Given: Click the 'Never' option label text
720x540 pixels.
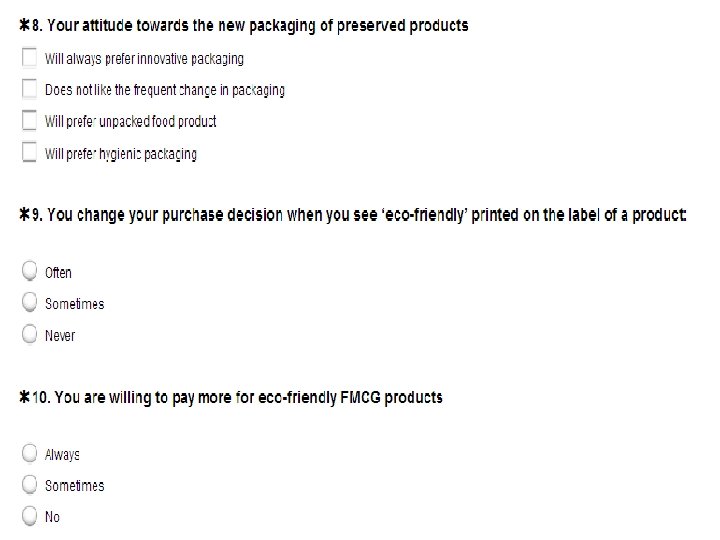Looking at the screenshot, I should (60, 336).
